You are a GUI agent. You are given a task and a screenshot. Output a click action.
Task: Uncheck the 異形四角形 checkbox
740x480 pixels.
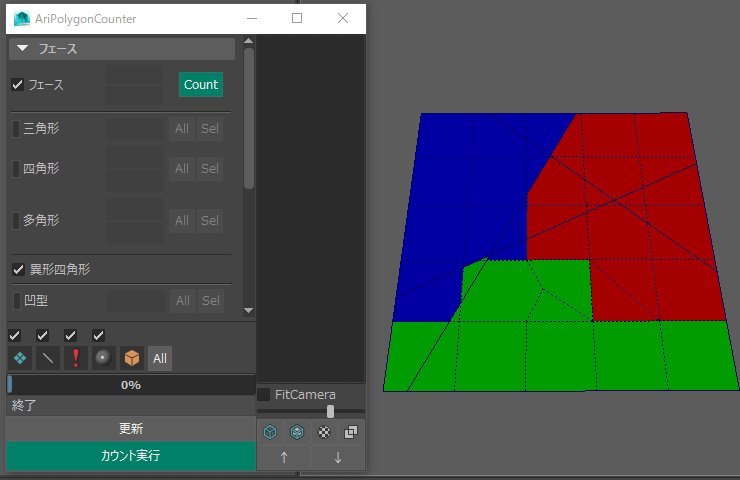[18, 269]
